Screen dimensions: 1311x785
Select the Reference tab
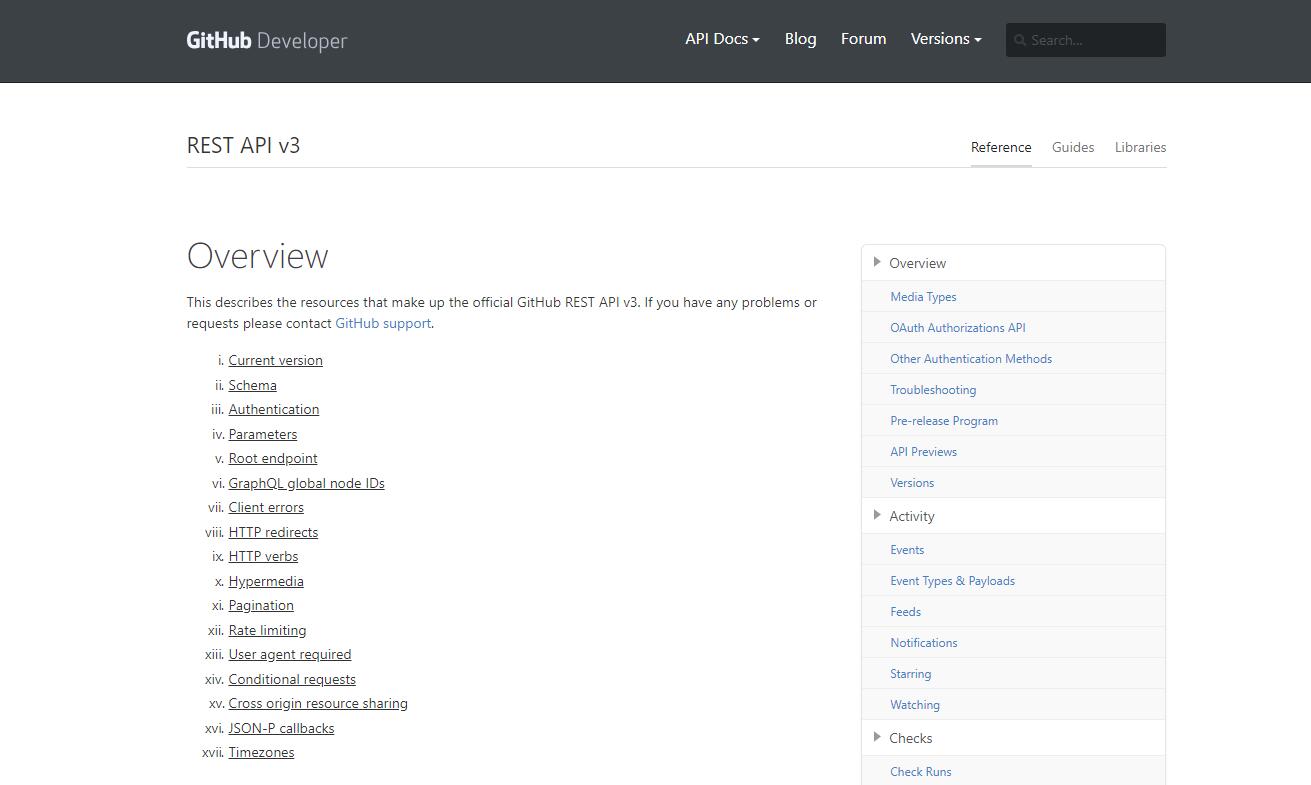click(1000, 147)
